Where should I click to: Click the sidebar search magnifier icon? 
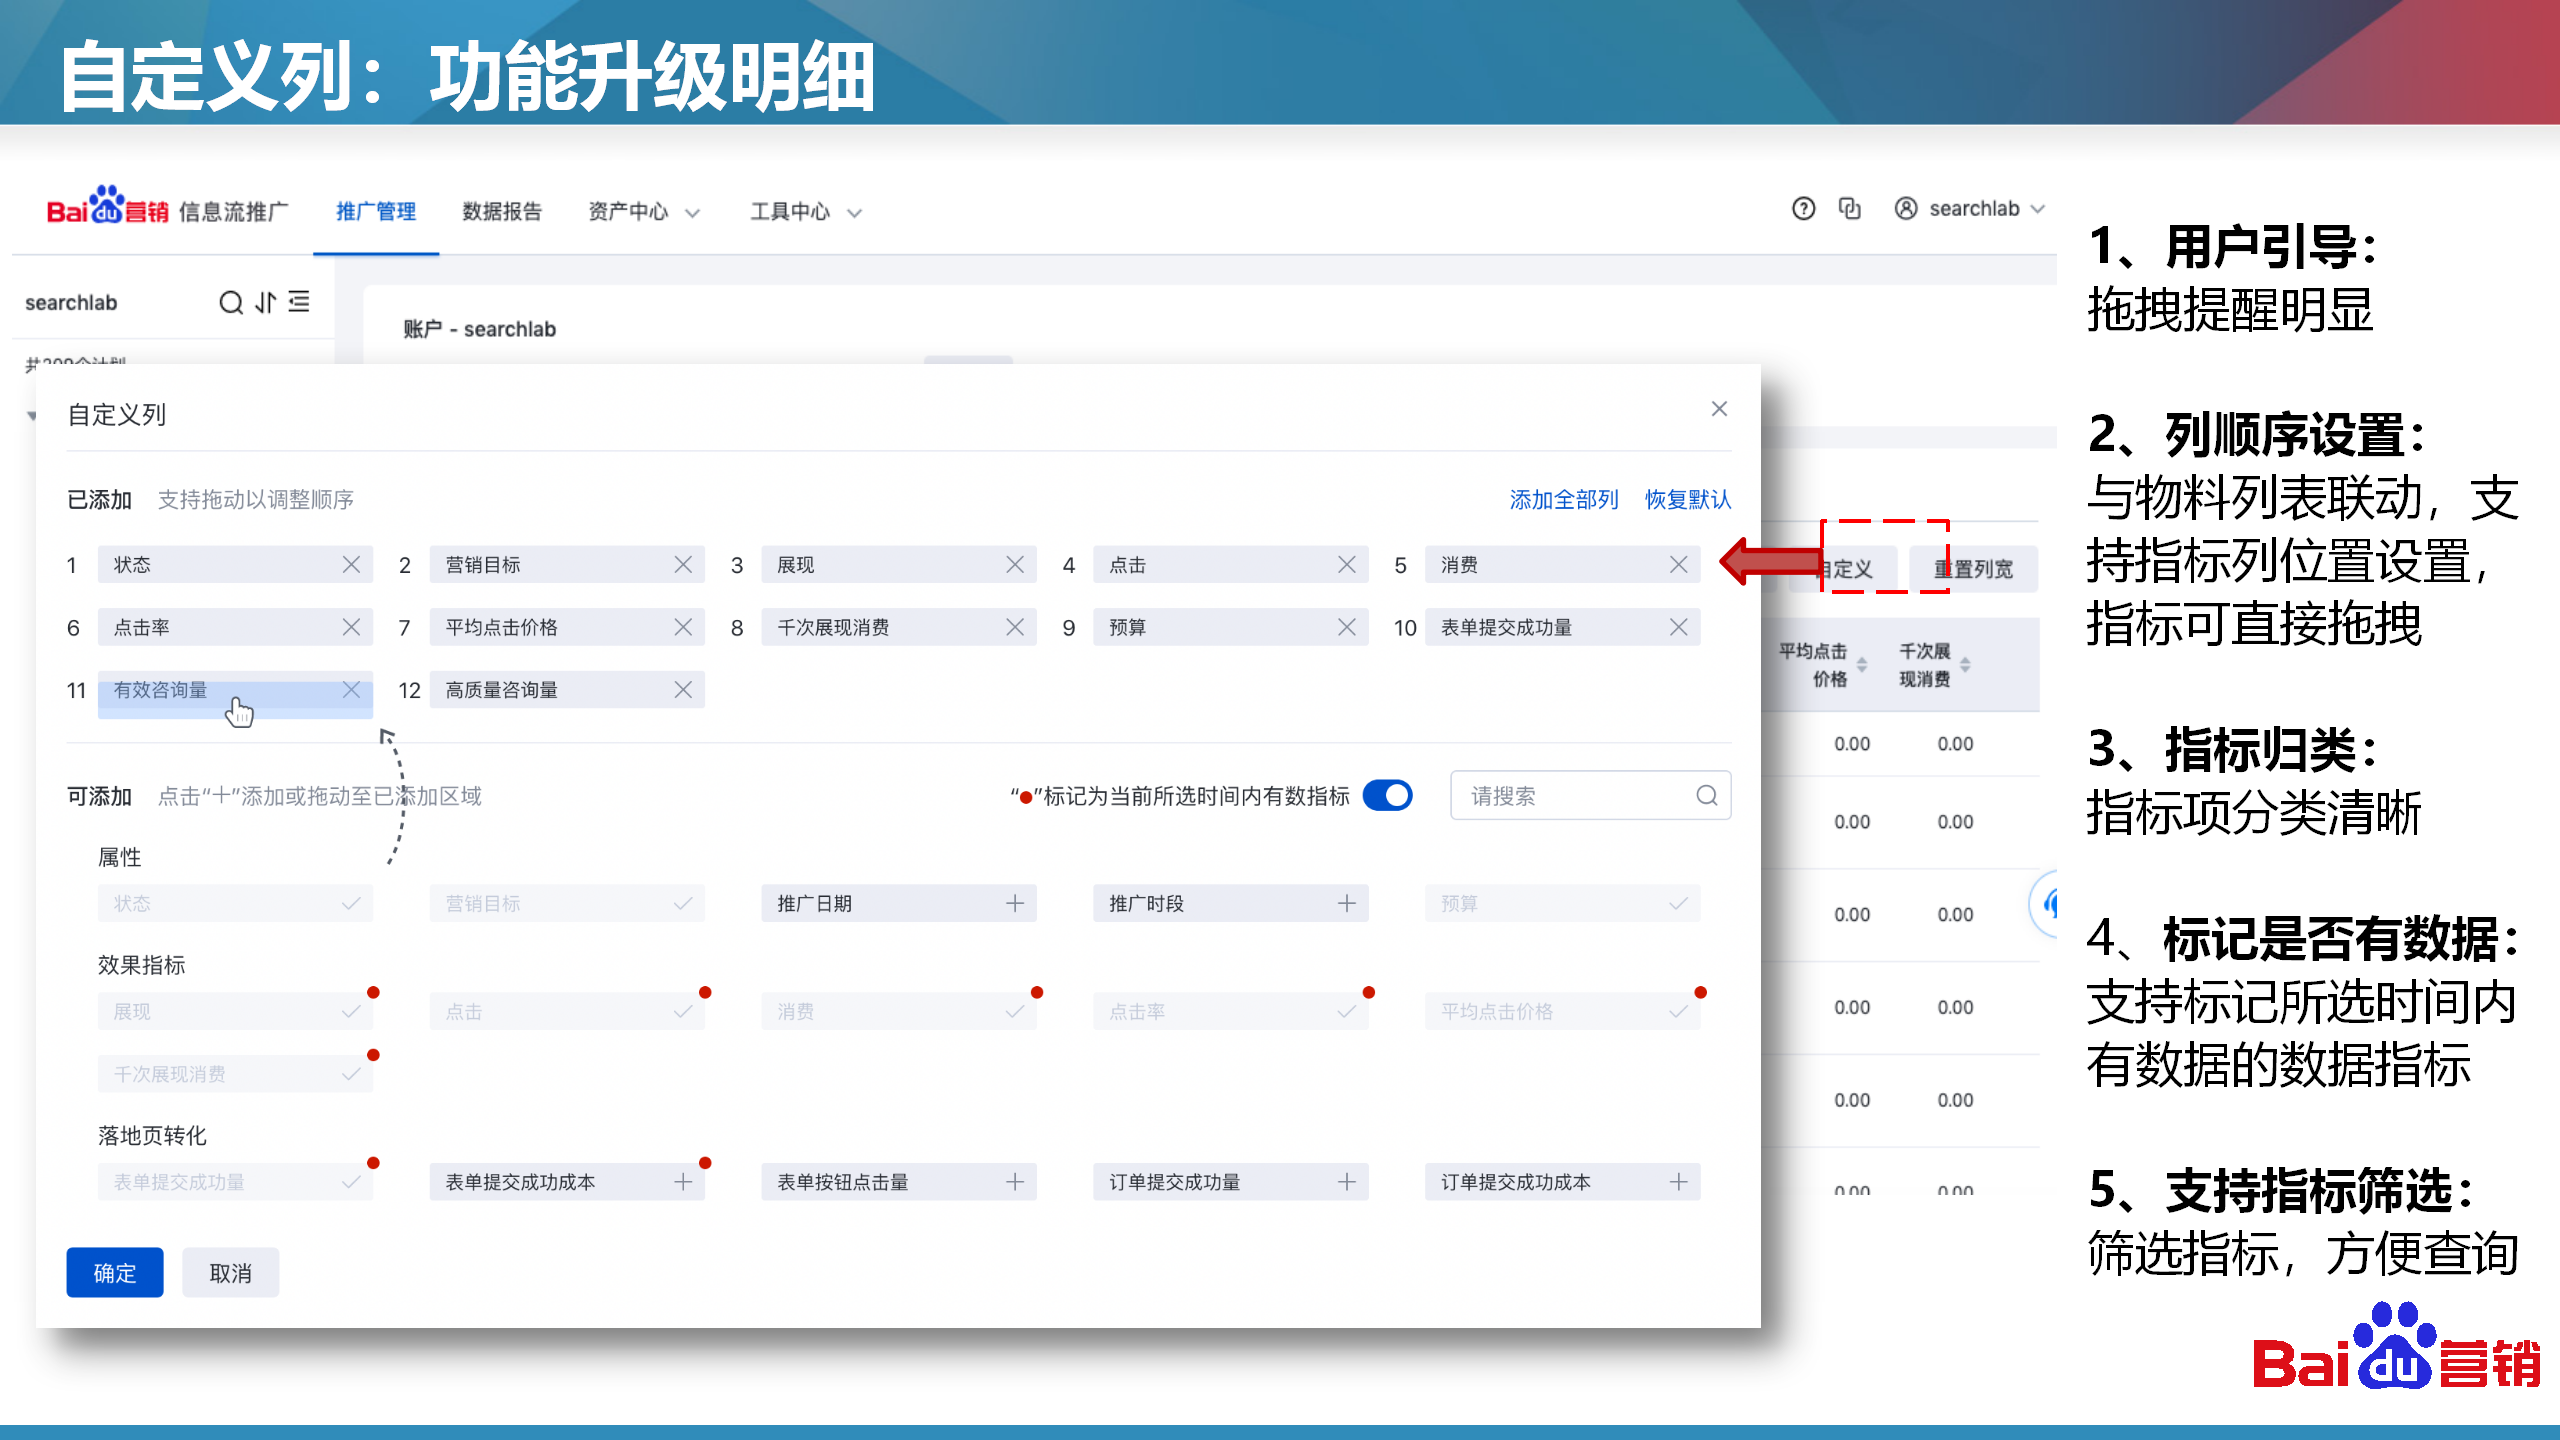coord(231,303)
